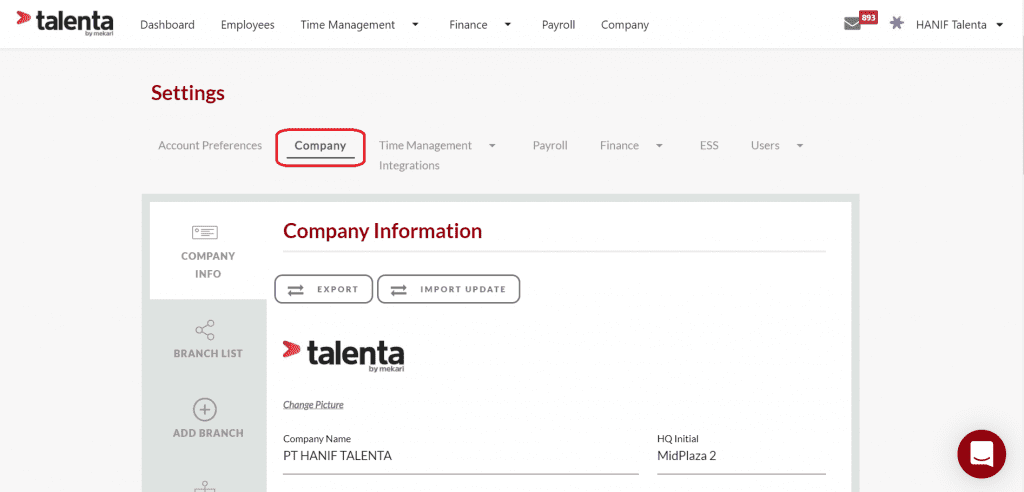This screenshot has height=492, width=1024.
Task: Open the live chat bubble icon
Action: point(982,453)
